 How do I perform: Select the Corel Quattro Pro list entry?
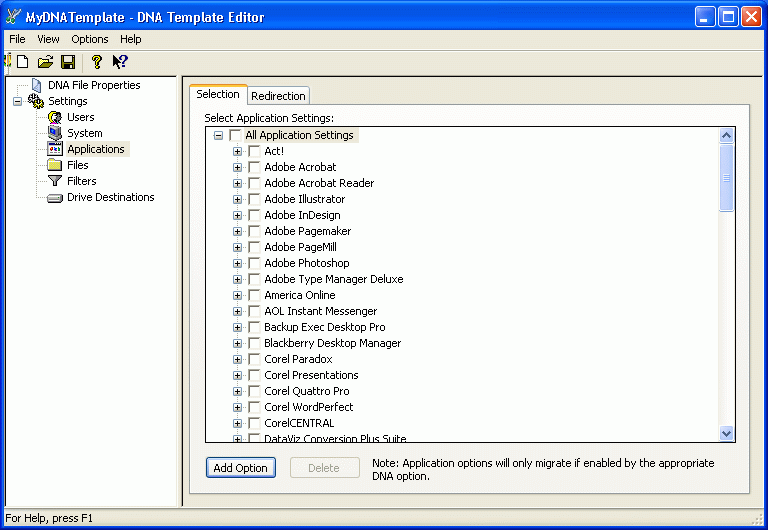click(307, 391)
